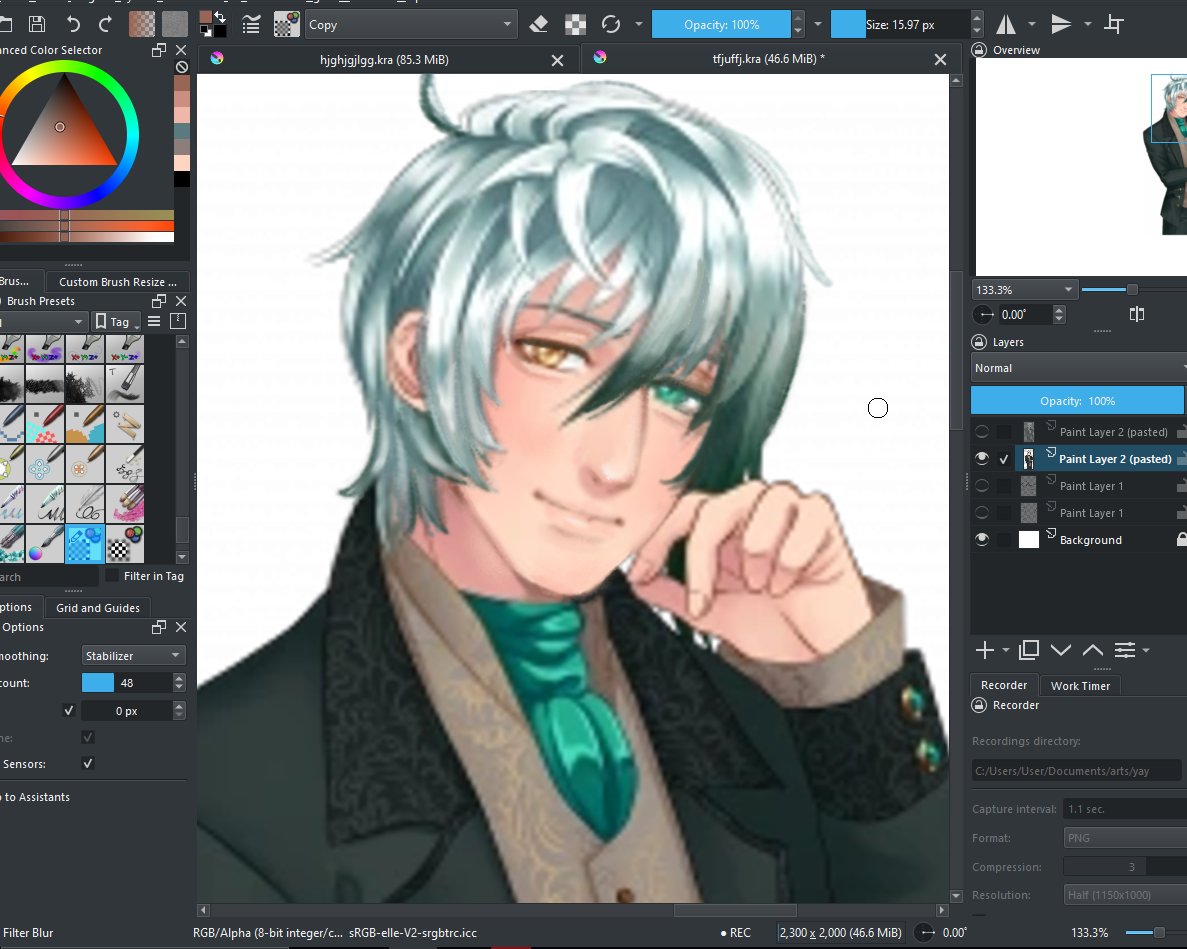Uncheck the selected Paint Layer 2 checkbox
This screenshot has height=949, width=1187.
click(1004, 459)
